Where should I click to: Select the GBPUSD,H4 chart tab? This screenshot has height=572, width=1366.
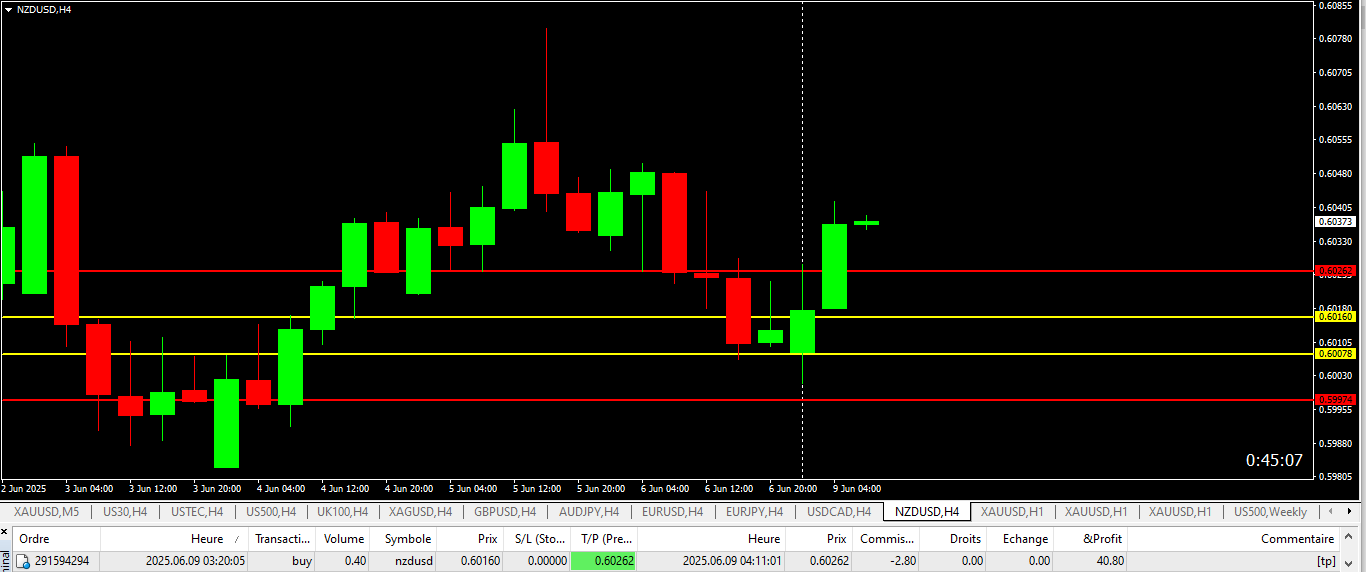coord(505,512)
